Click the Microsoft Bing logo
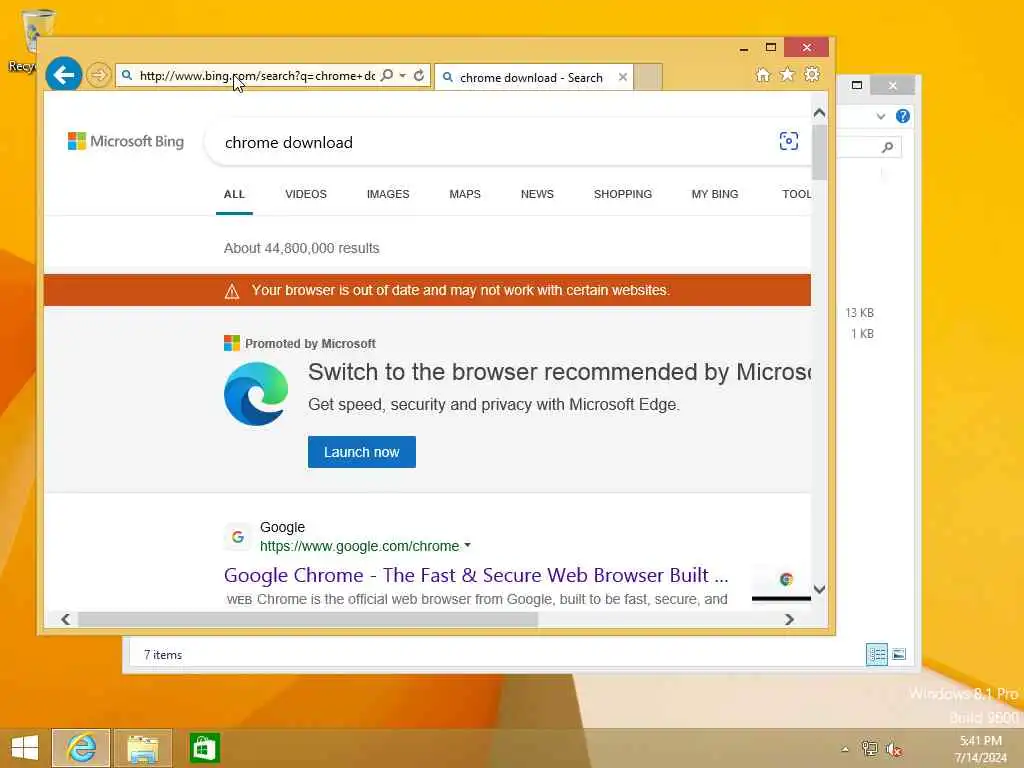The width and height of the screenshot is (1024, 768). [x=126, y=141]
